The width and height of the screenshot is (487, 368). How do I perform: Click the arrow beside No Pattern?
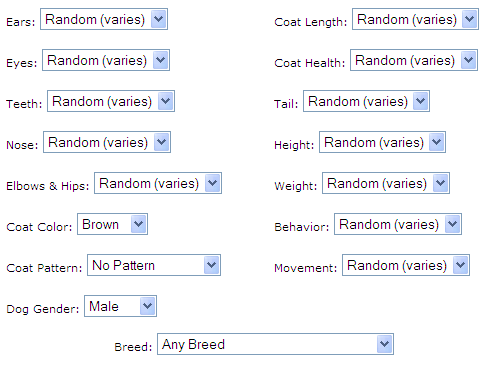coord(211,265)
